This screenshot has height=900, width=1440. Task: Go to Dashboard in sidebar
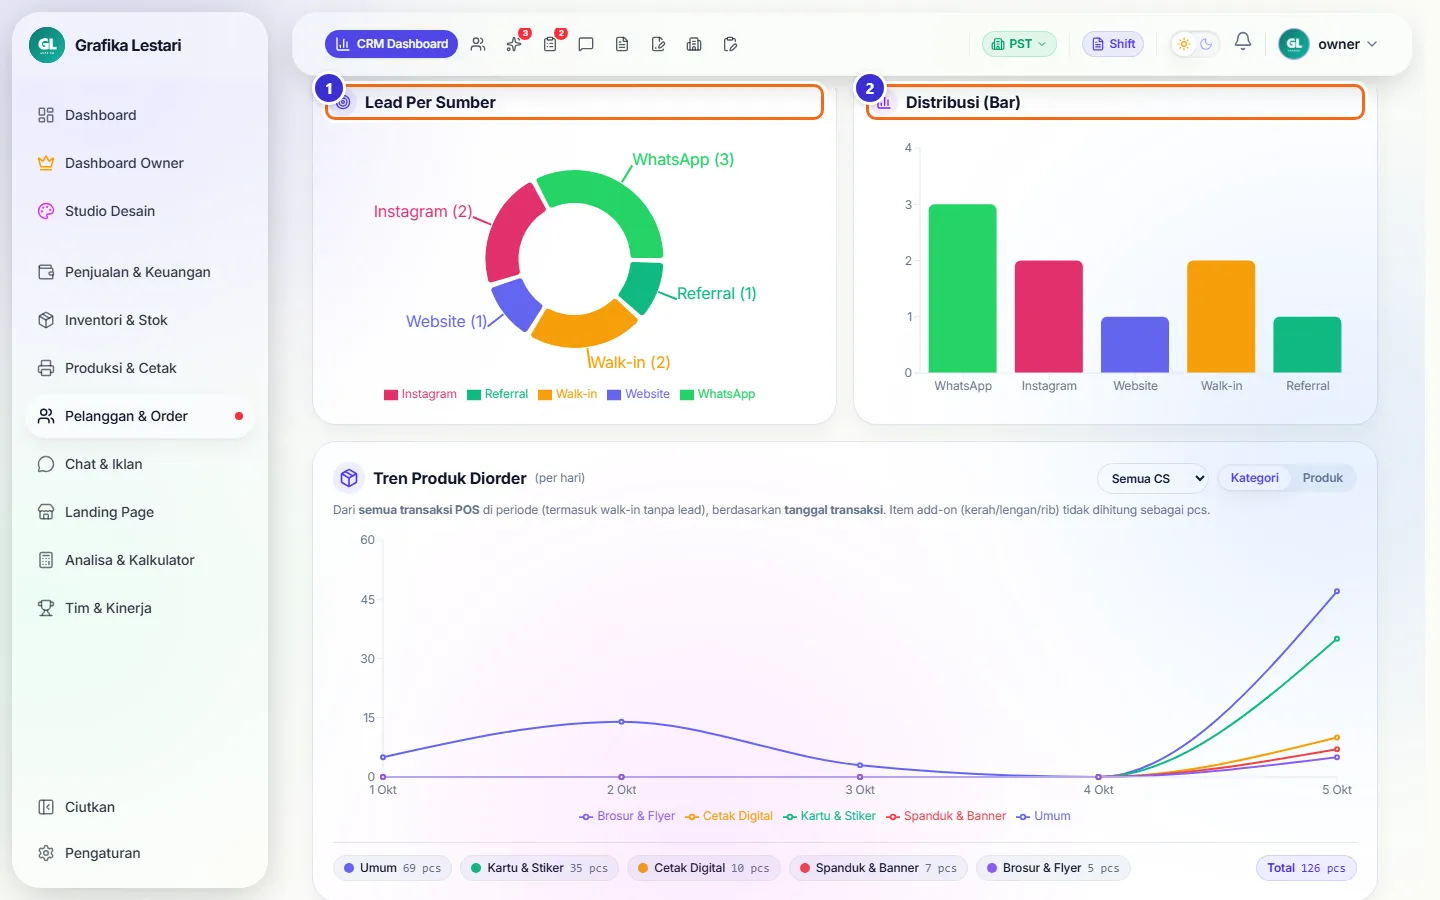tap(140, 115)
